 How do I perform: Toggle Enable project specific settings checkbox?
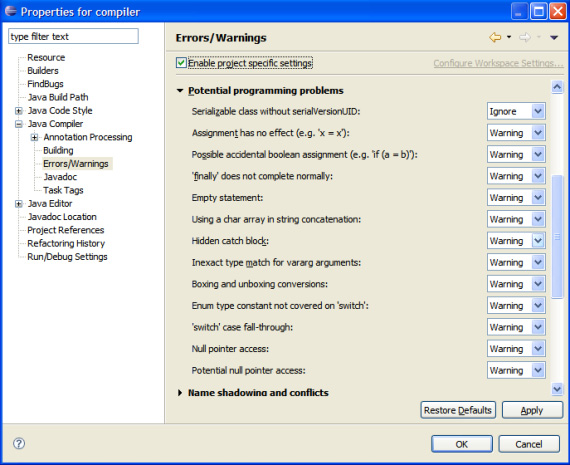click(x=181, y=63)
